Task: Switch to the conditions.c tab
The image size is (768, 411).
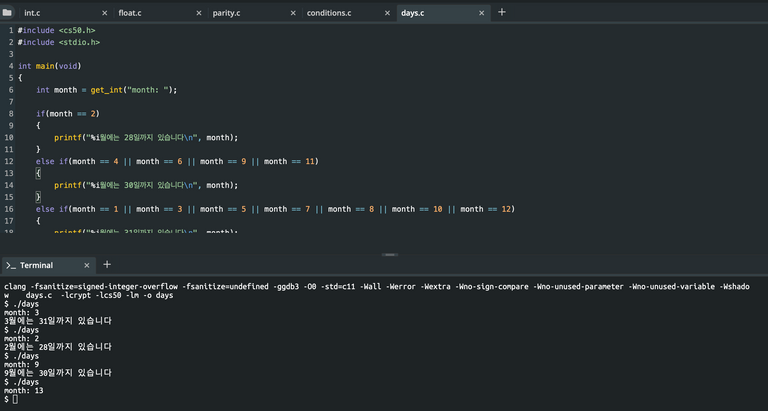Action: click(329, 13)
